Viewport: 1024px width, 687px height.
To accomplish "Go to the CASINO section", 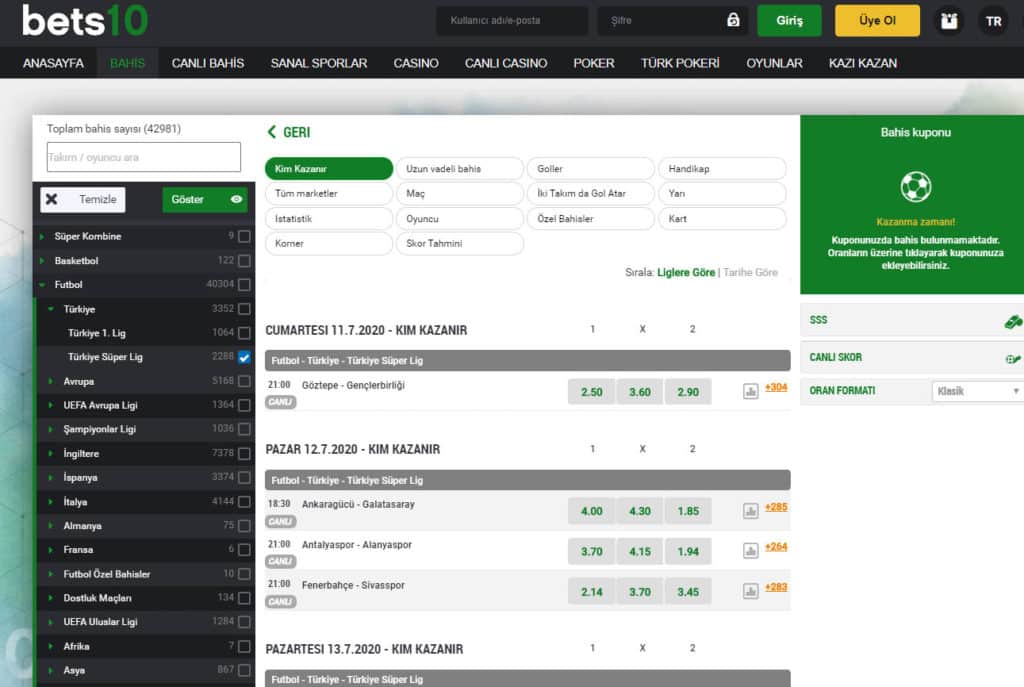I will (416, 63).
